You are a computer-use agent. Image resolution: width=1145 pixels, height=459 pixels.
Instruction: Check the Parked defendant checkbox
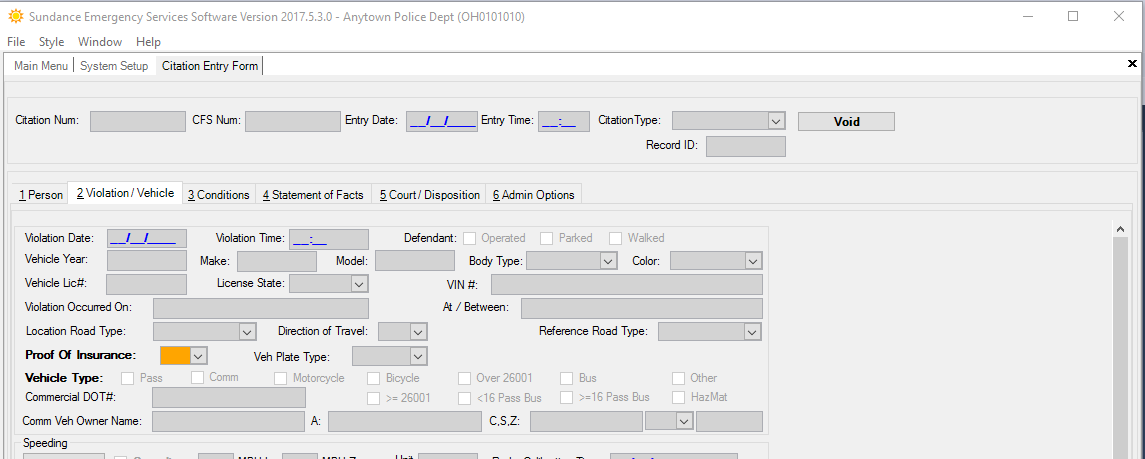(547, 238)
